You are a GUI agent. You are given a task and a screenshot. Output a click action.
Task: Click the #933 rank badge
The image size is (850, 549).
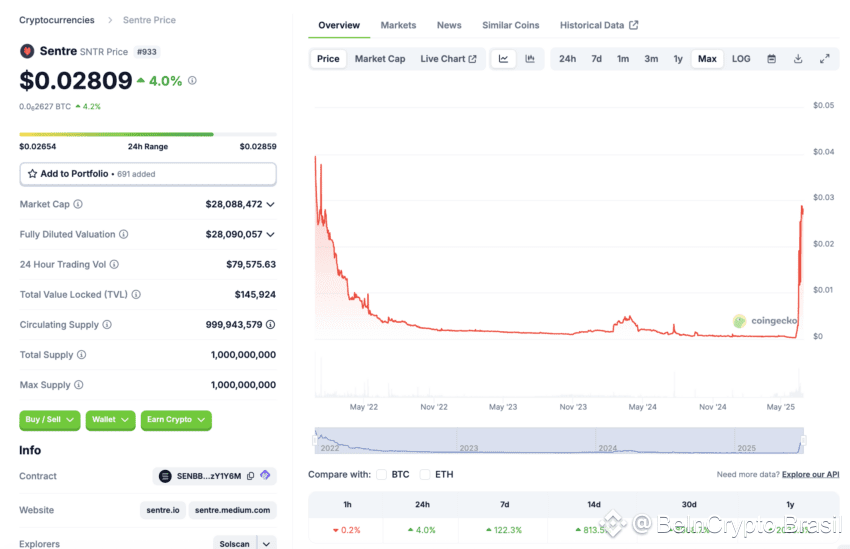(146, 52)
